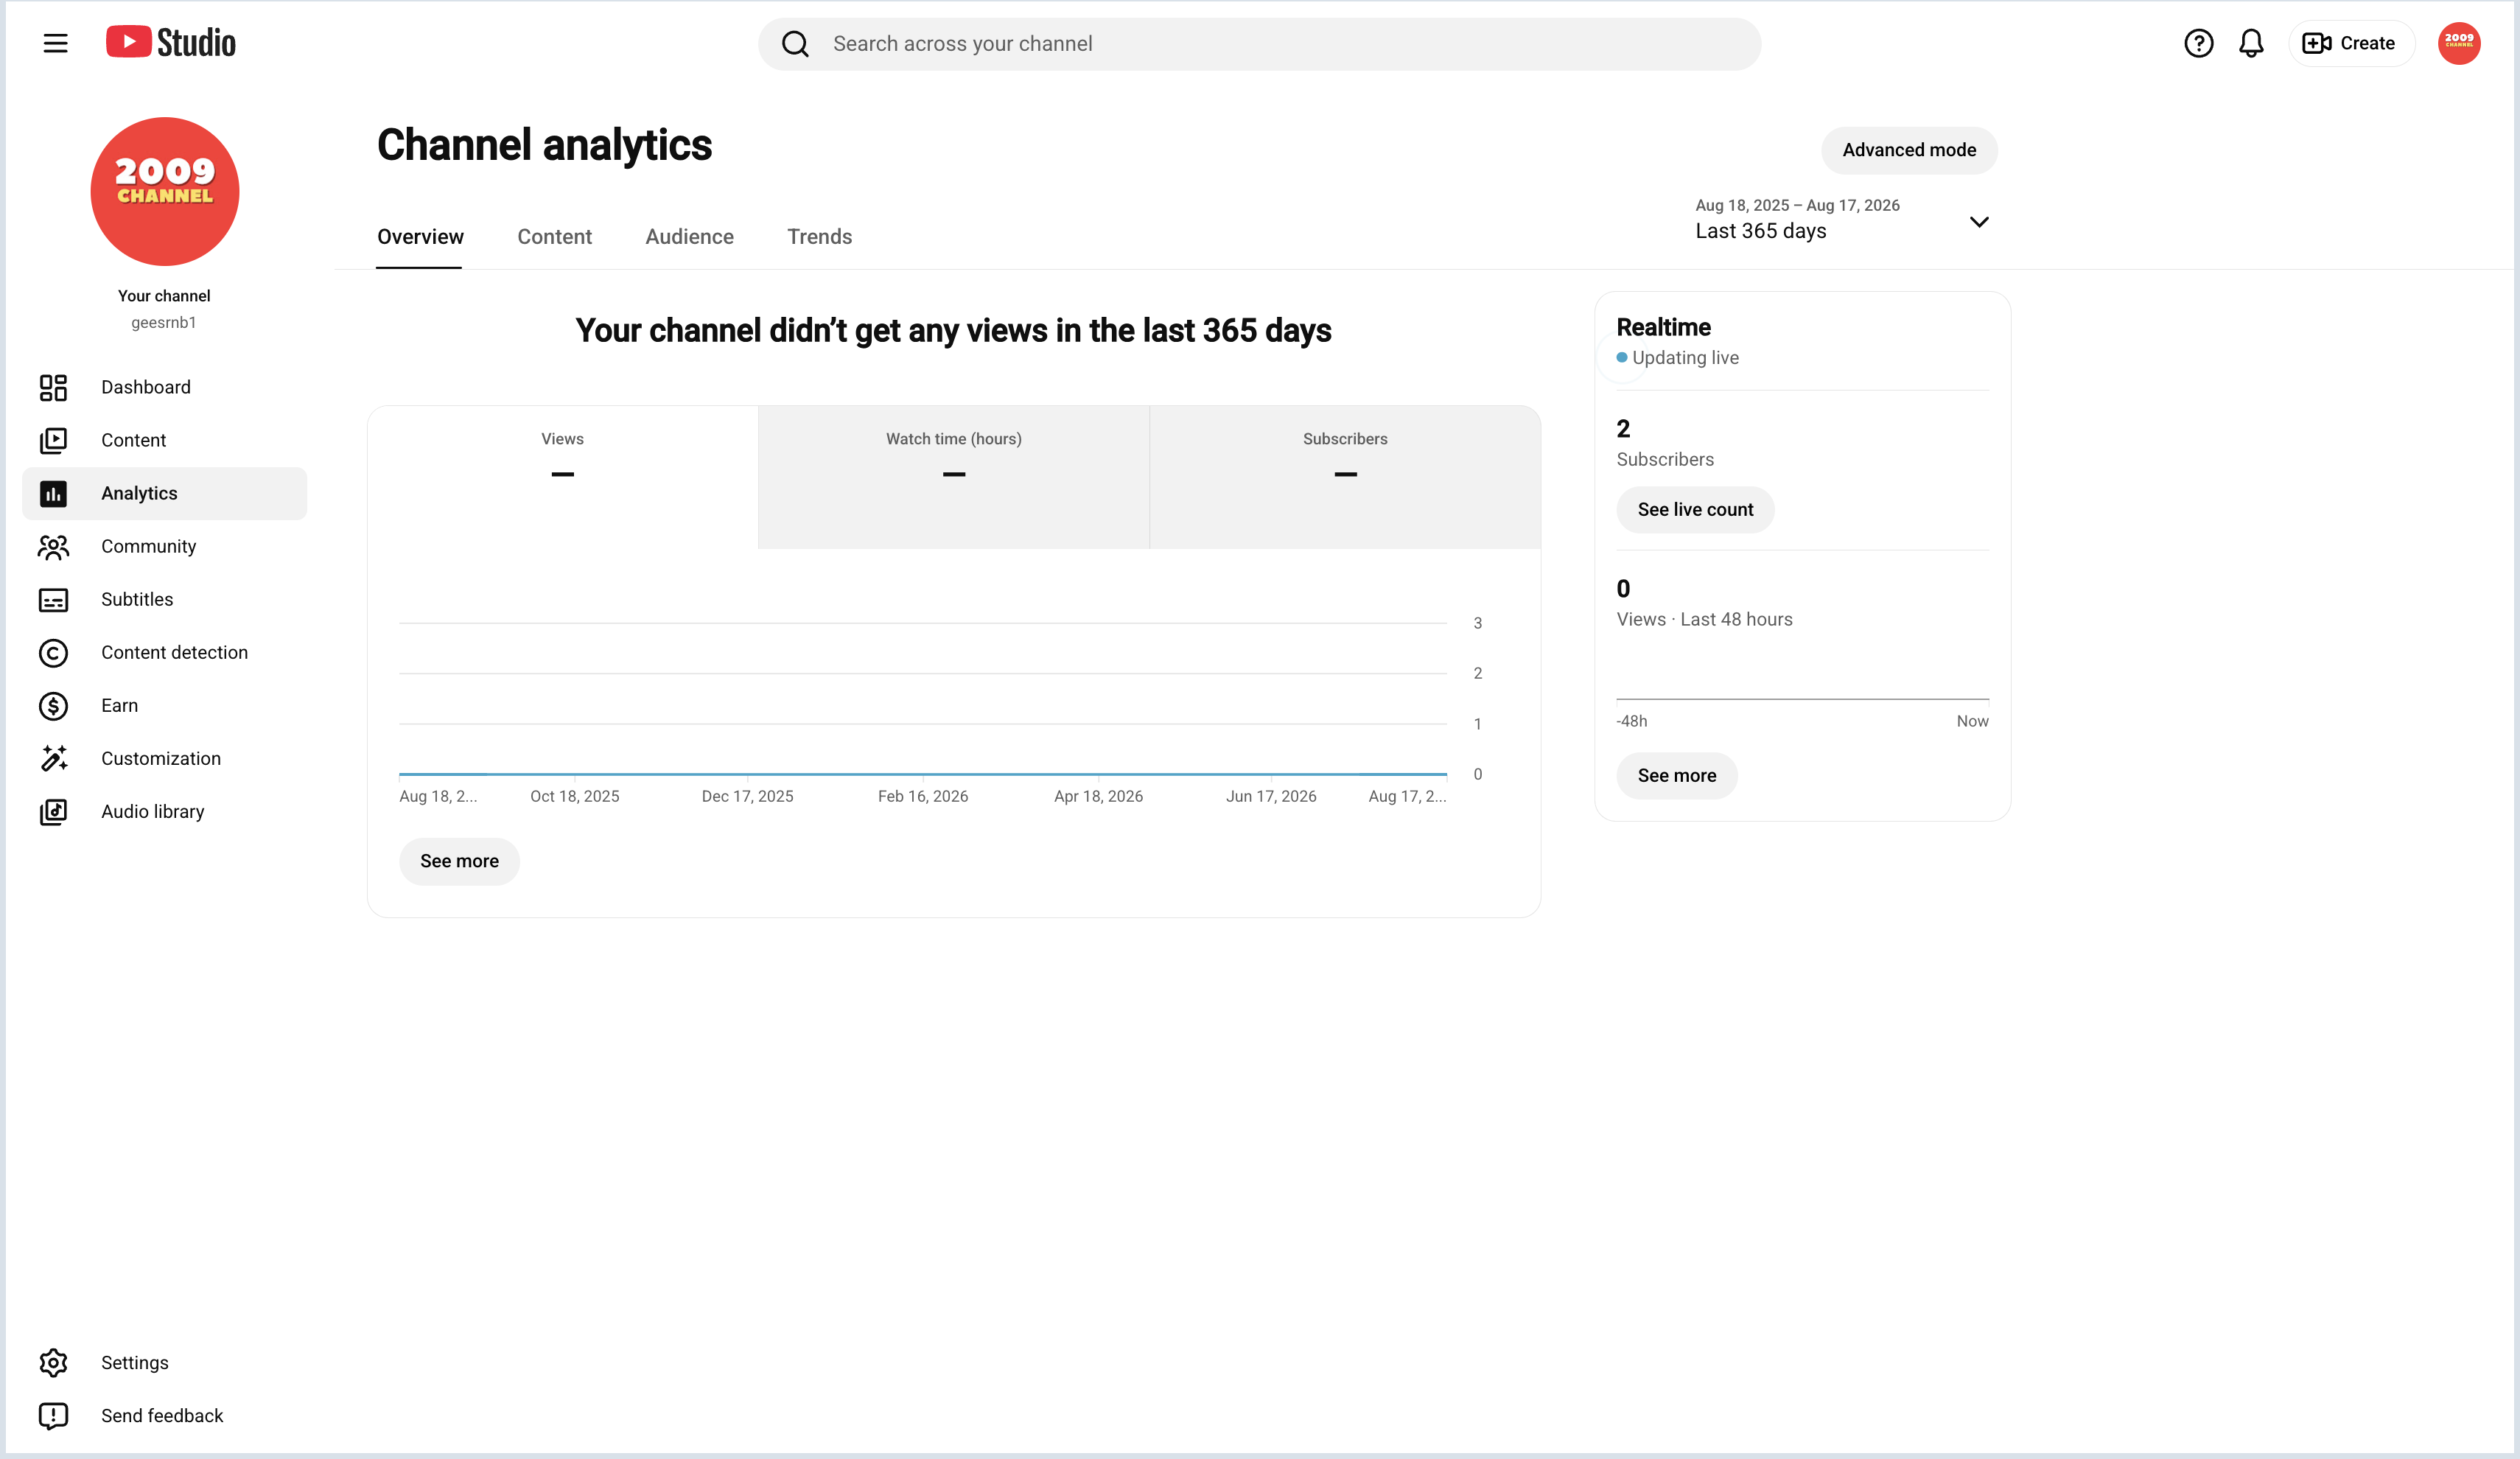Click the Create camera icon

point(2317,43)
